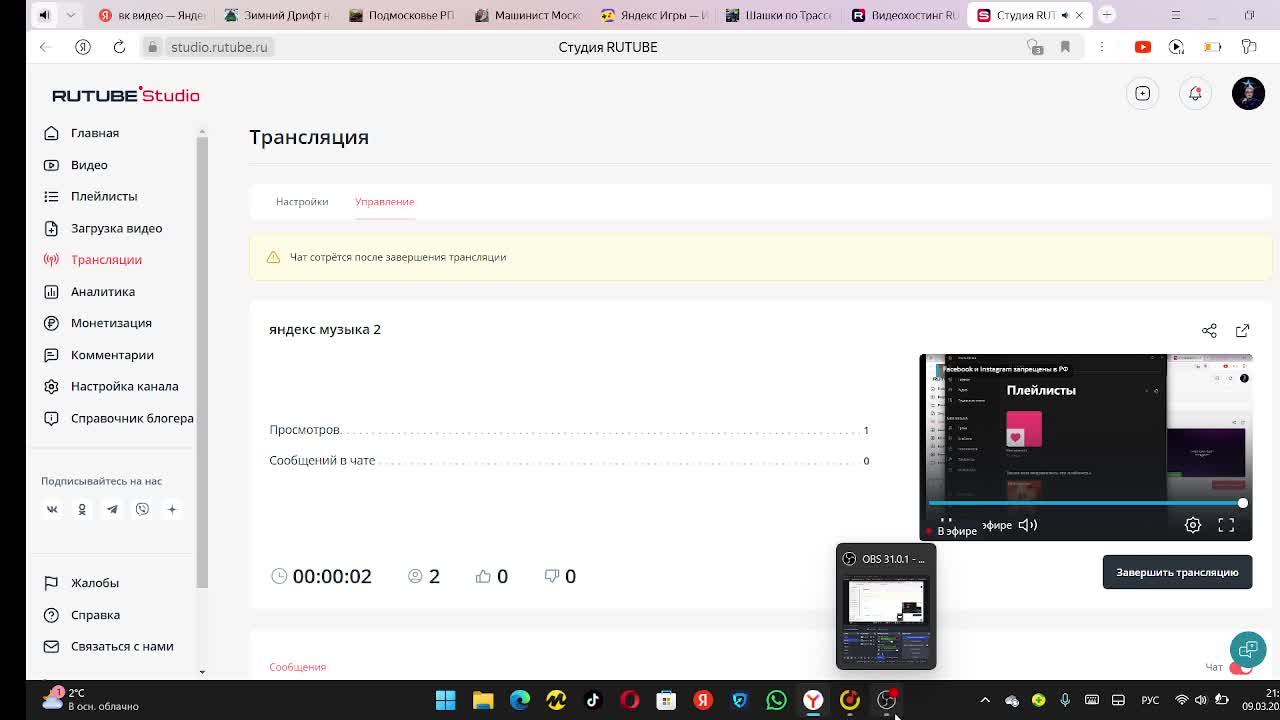Open Загрузка видео in sidebar
The image size is (1280, 720).
pyautogui.click(x=116, y=228)
